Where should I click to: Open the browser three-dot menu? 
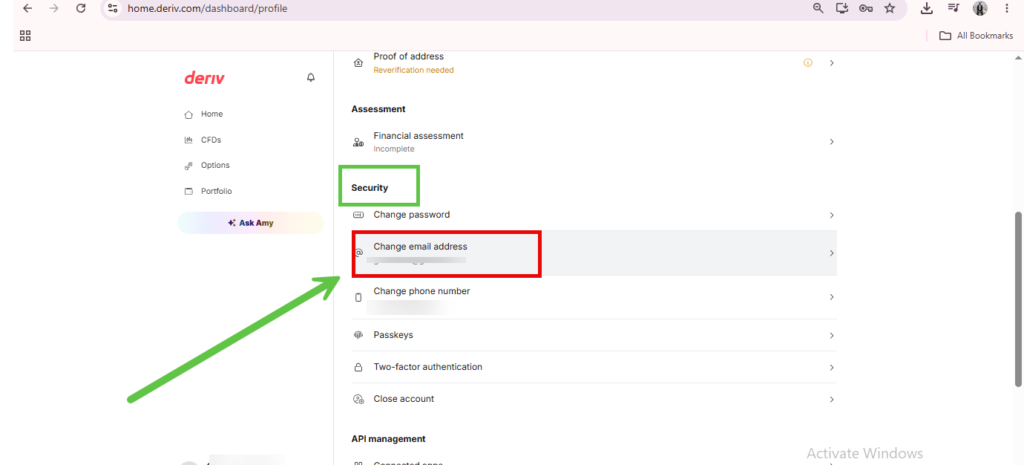click(x=1006, y=8)
